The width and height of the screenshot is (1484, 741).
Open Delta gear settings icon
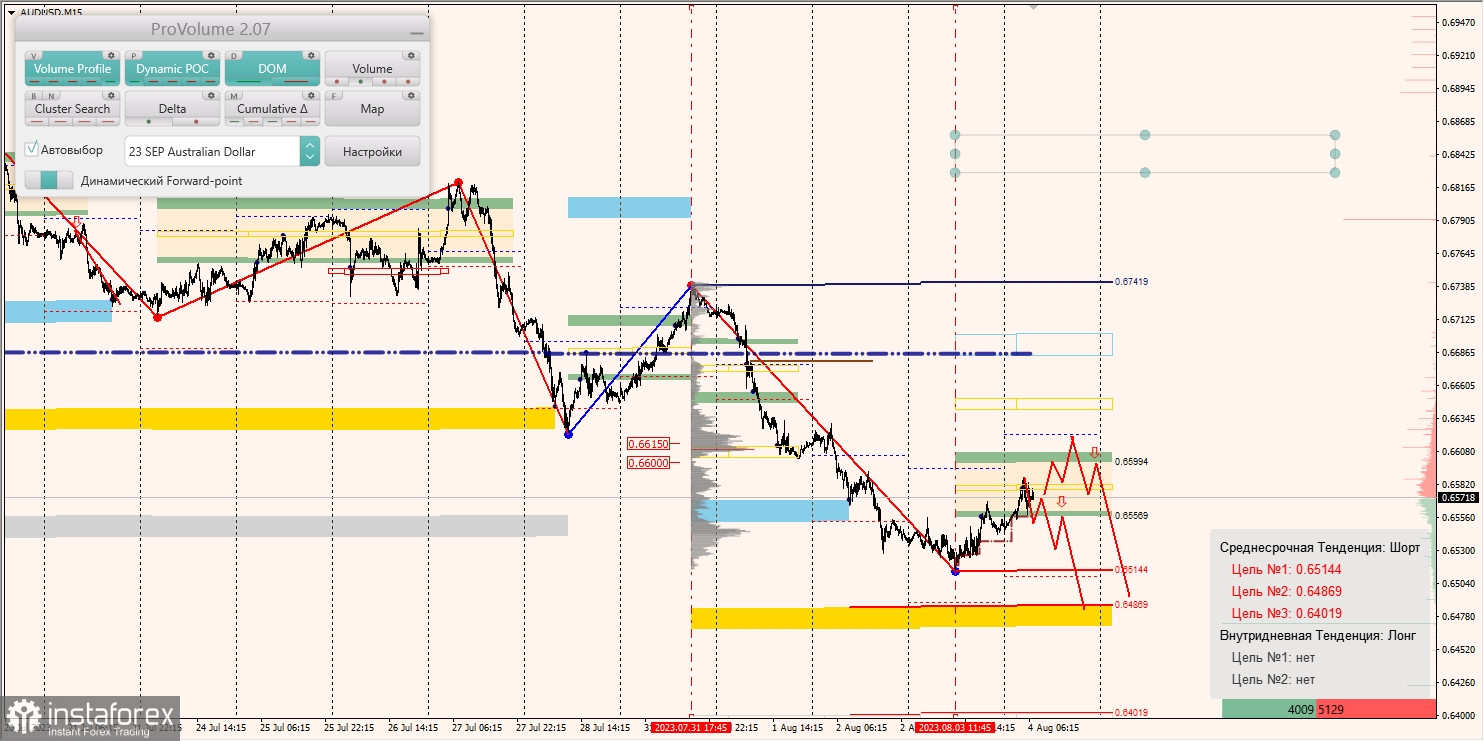point(211,96)
